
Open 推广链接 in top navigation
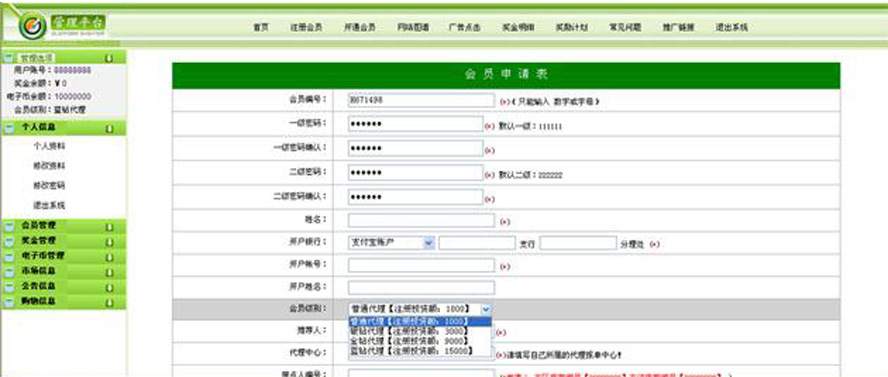pyautogui.click(x=678, y=27)
